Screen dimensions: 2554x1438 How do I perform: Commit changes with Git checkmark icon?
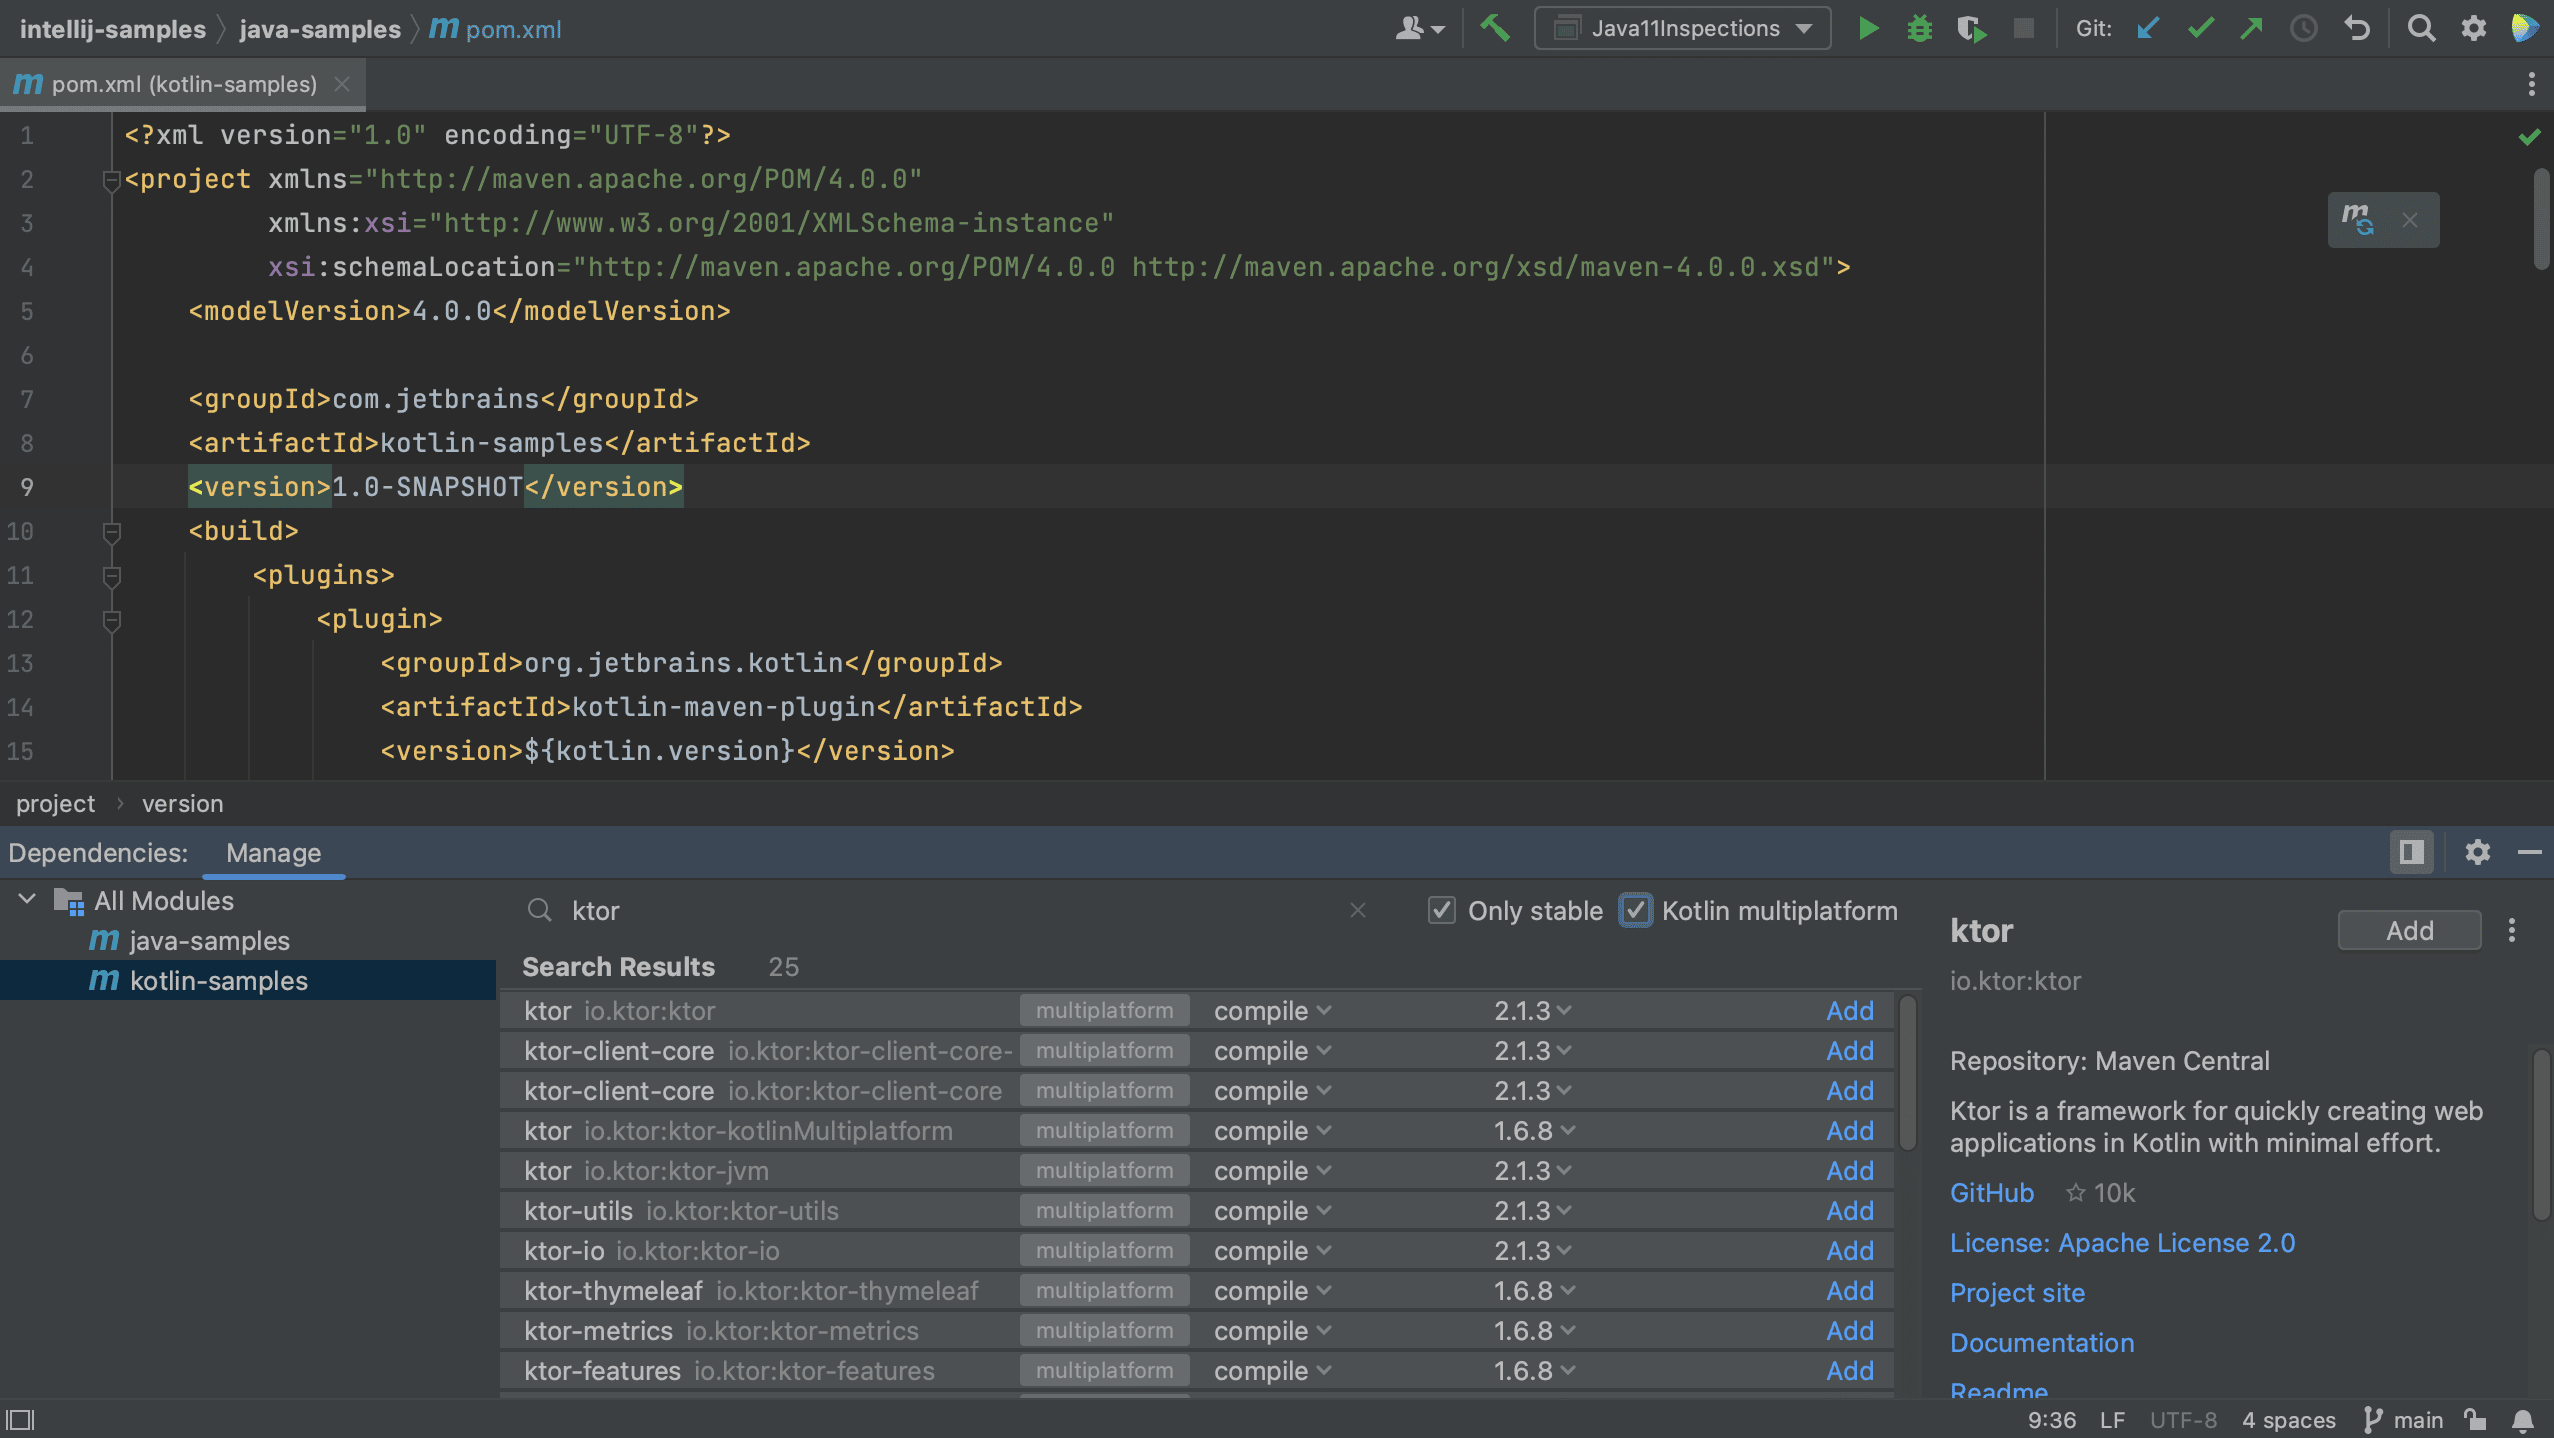(x=2200, y=28)
